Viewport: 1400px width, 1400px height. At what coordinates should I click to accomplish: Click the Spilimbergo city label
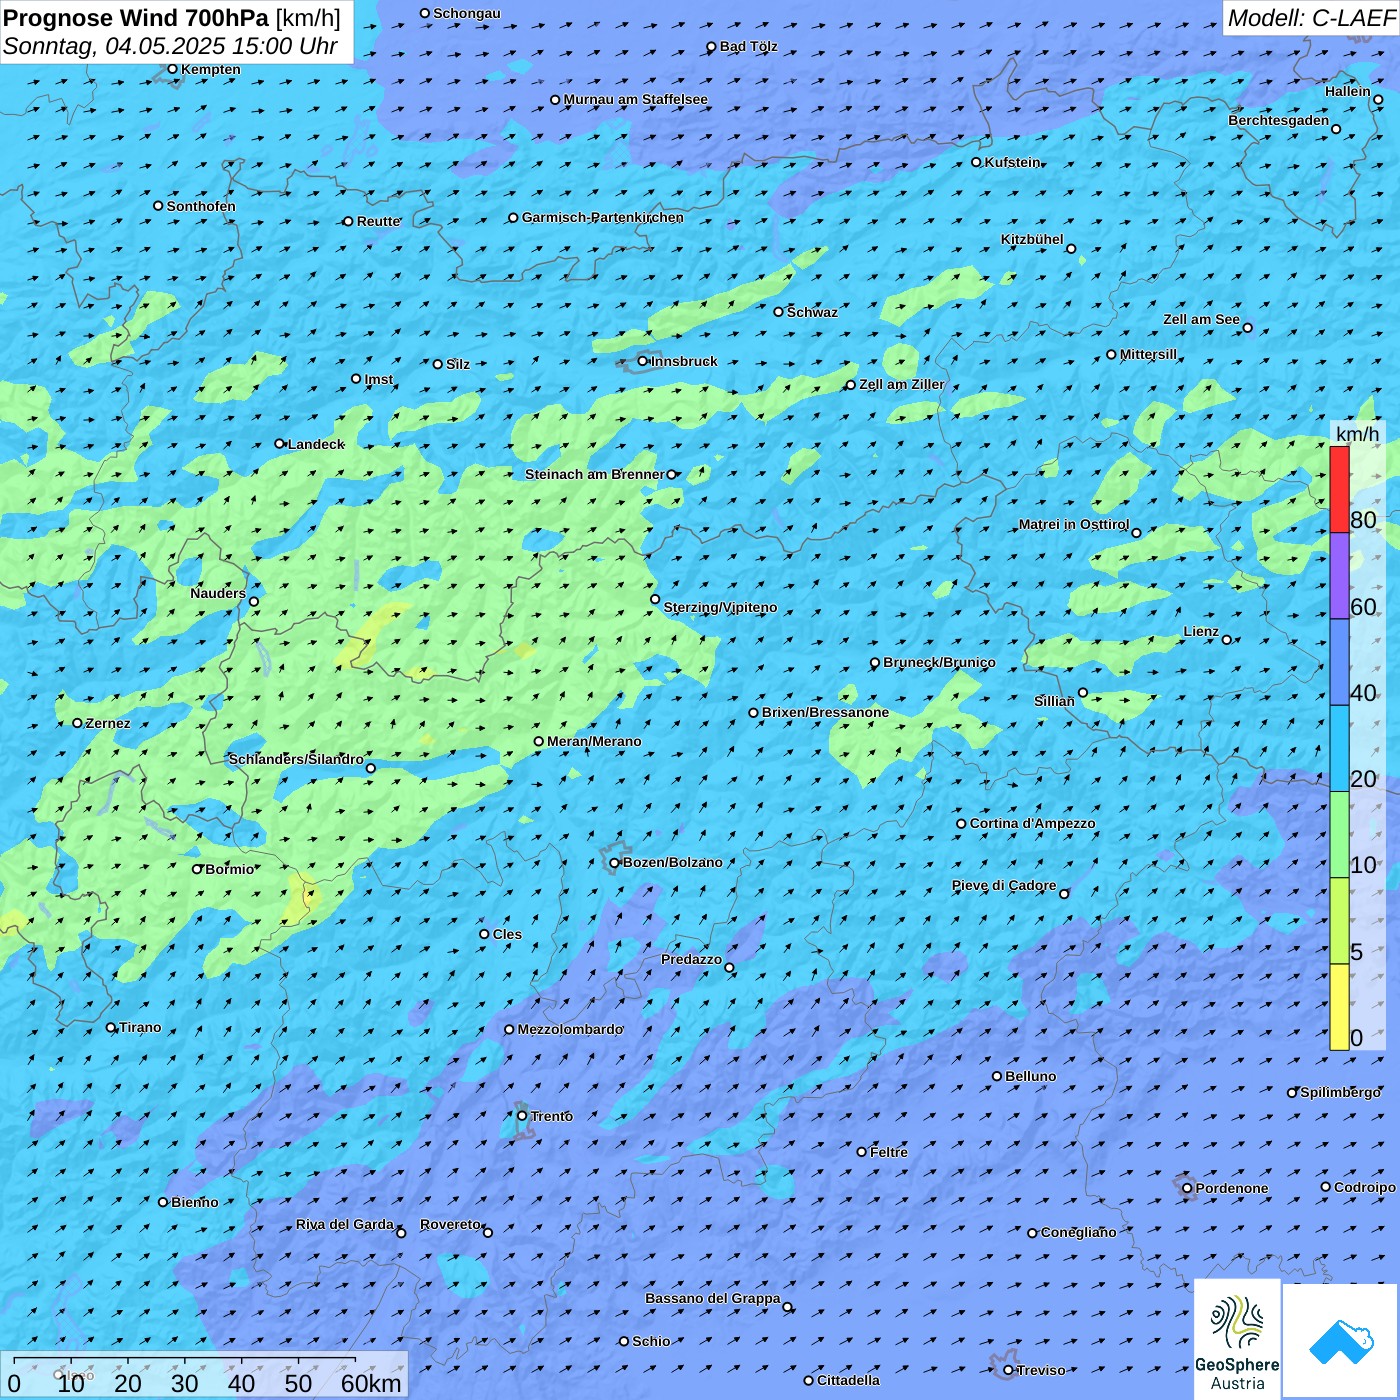pos(1340,1092)
